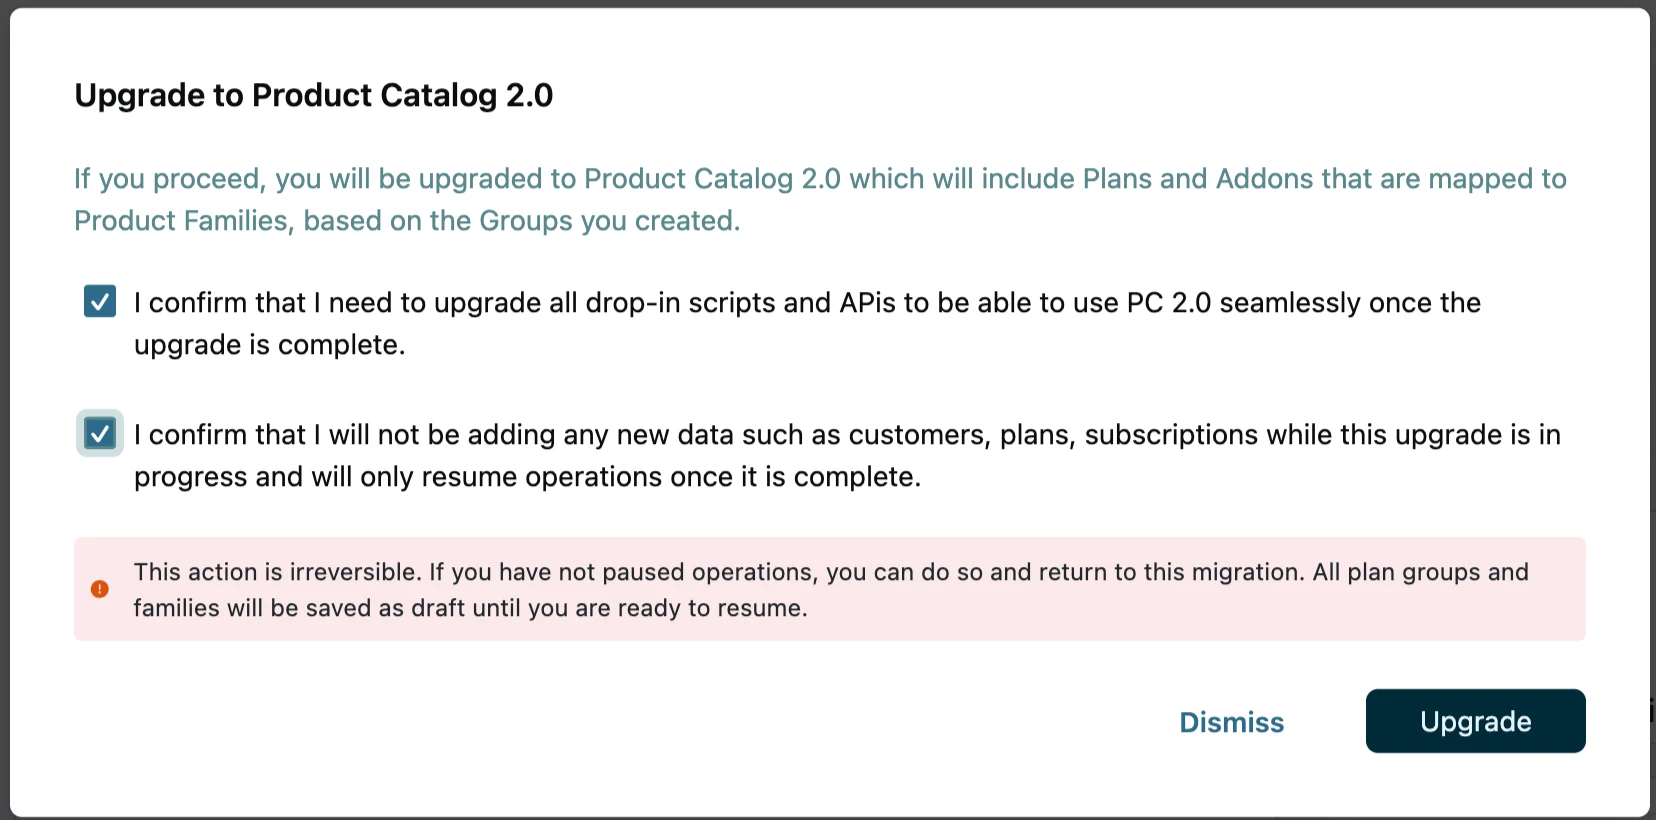Click "progress and will only resume operations" line

pos(398,477)
